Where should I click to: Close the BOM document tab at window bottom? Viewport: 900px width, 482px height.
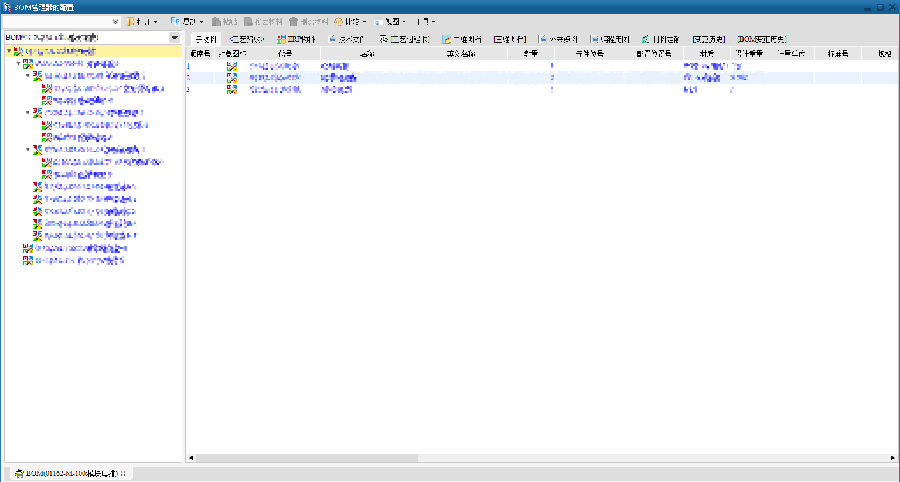tap(124, 473)
